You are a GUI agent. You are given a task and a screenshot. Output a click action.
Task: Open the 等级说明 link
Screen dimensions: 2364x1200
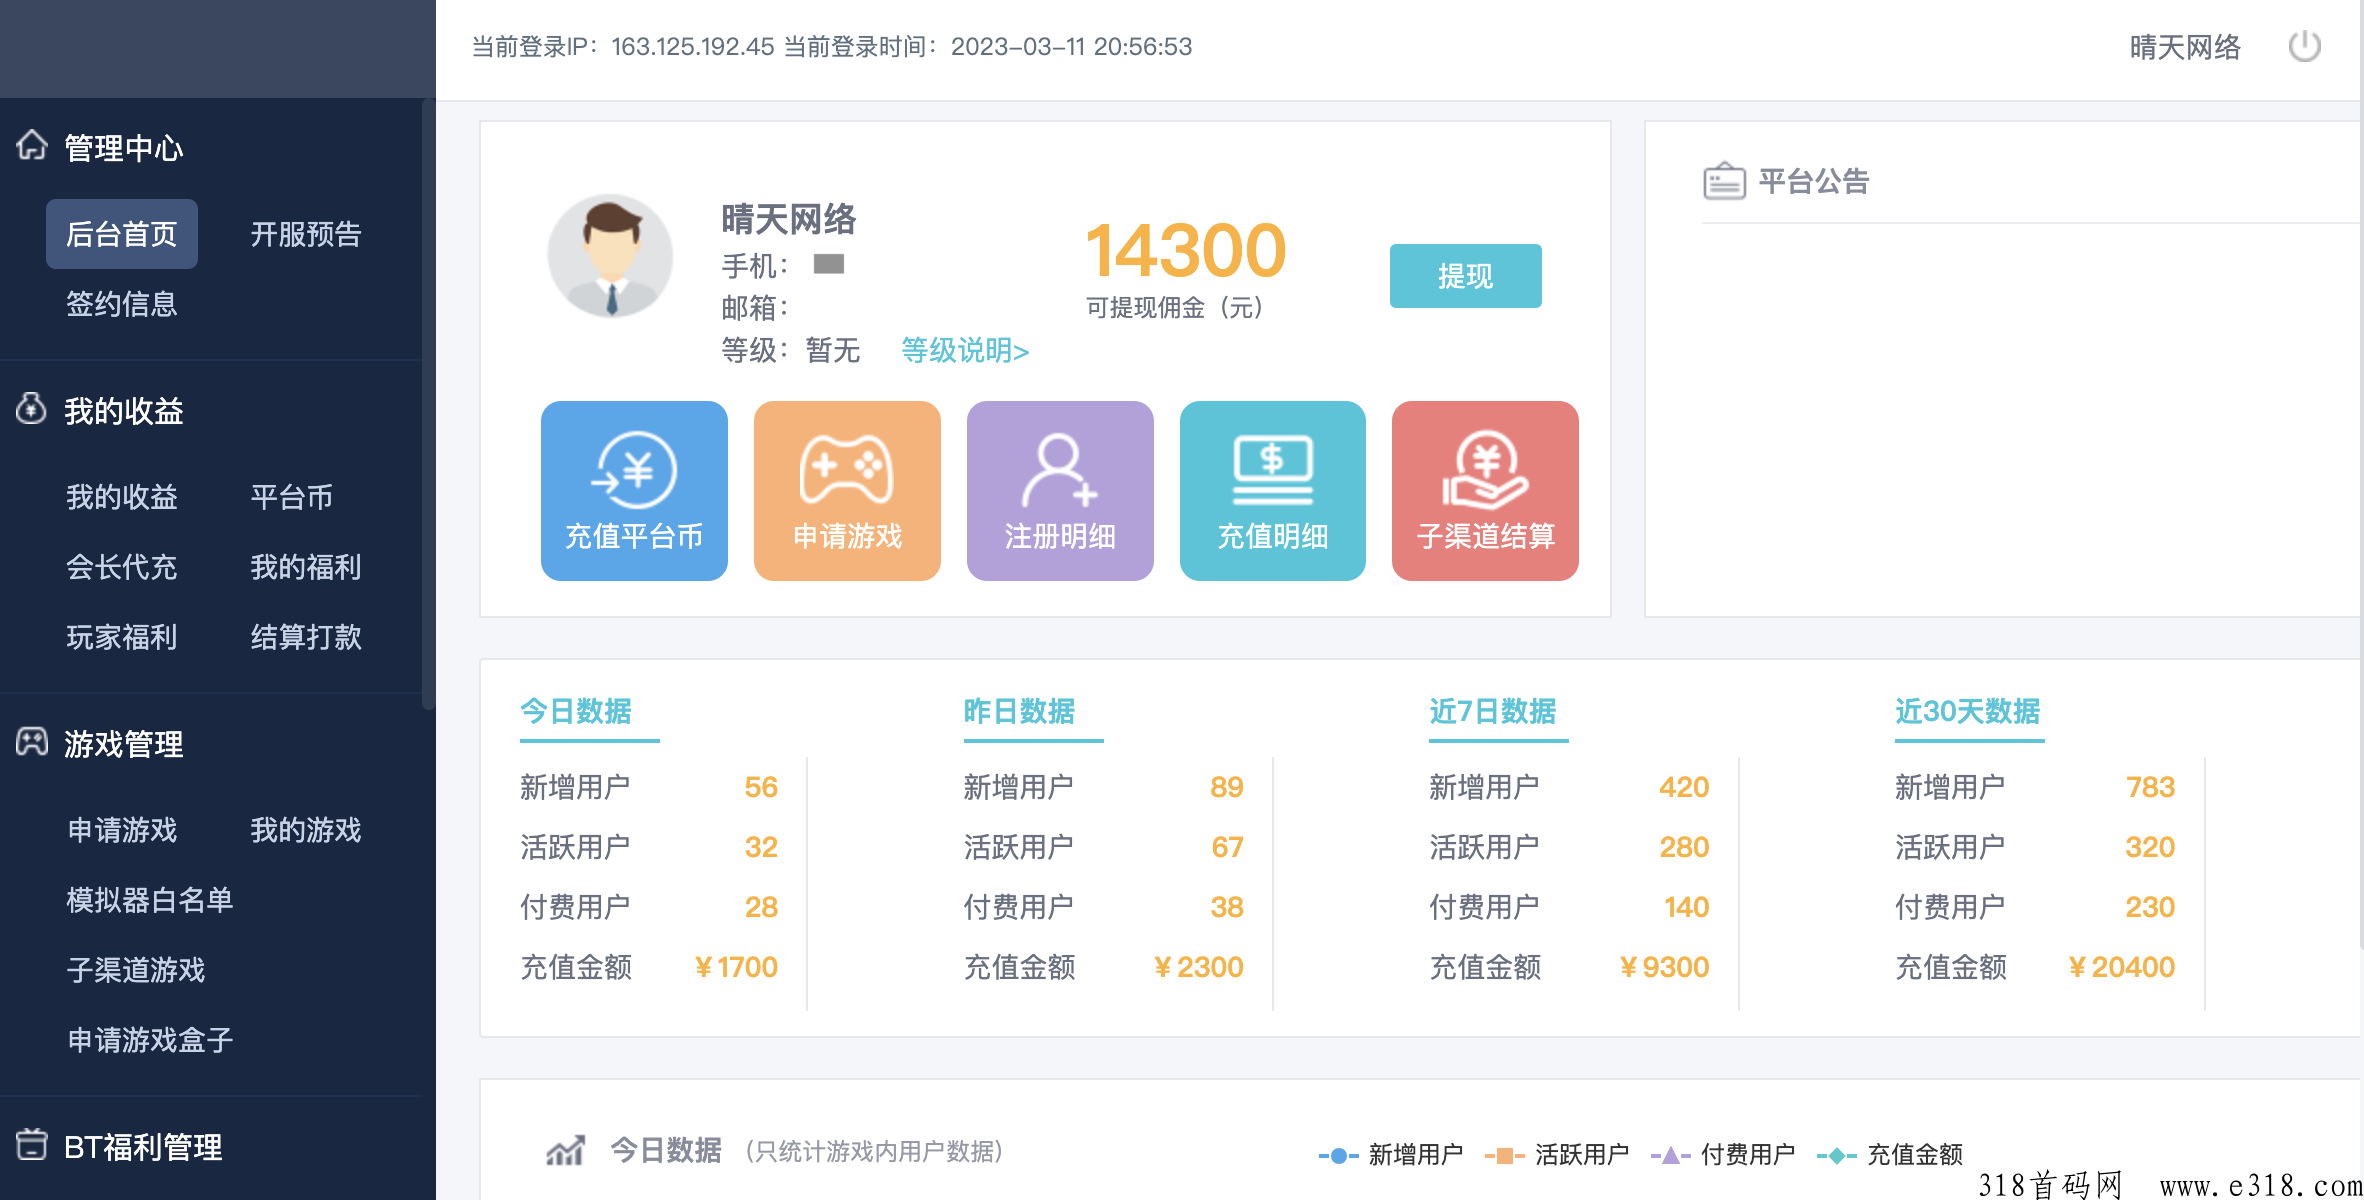(x=965, y=351)
